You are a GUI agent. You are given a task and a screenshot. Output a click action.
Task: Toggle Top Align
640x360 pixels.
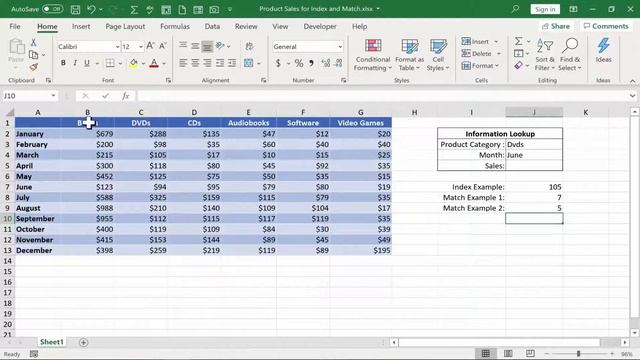click(x=183, y=46)
